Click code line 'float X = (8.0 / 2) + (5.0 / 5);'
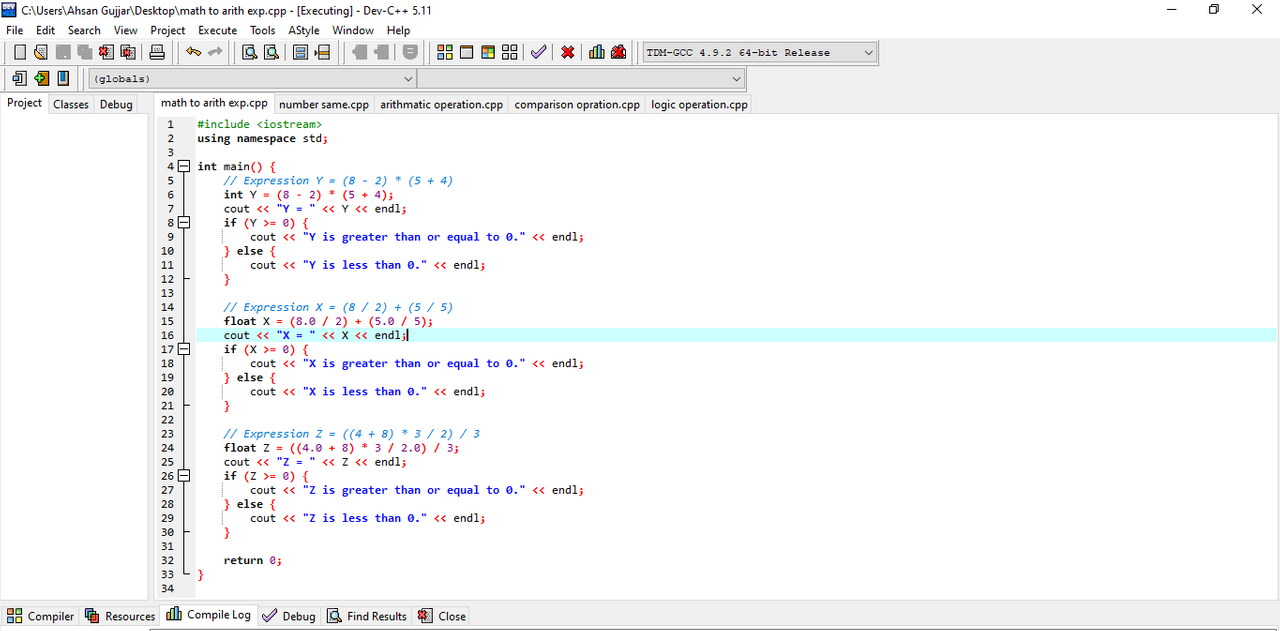 click(328, 321)
